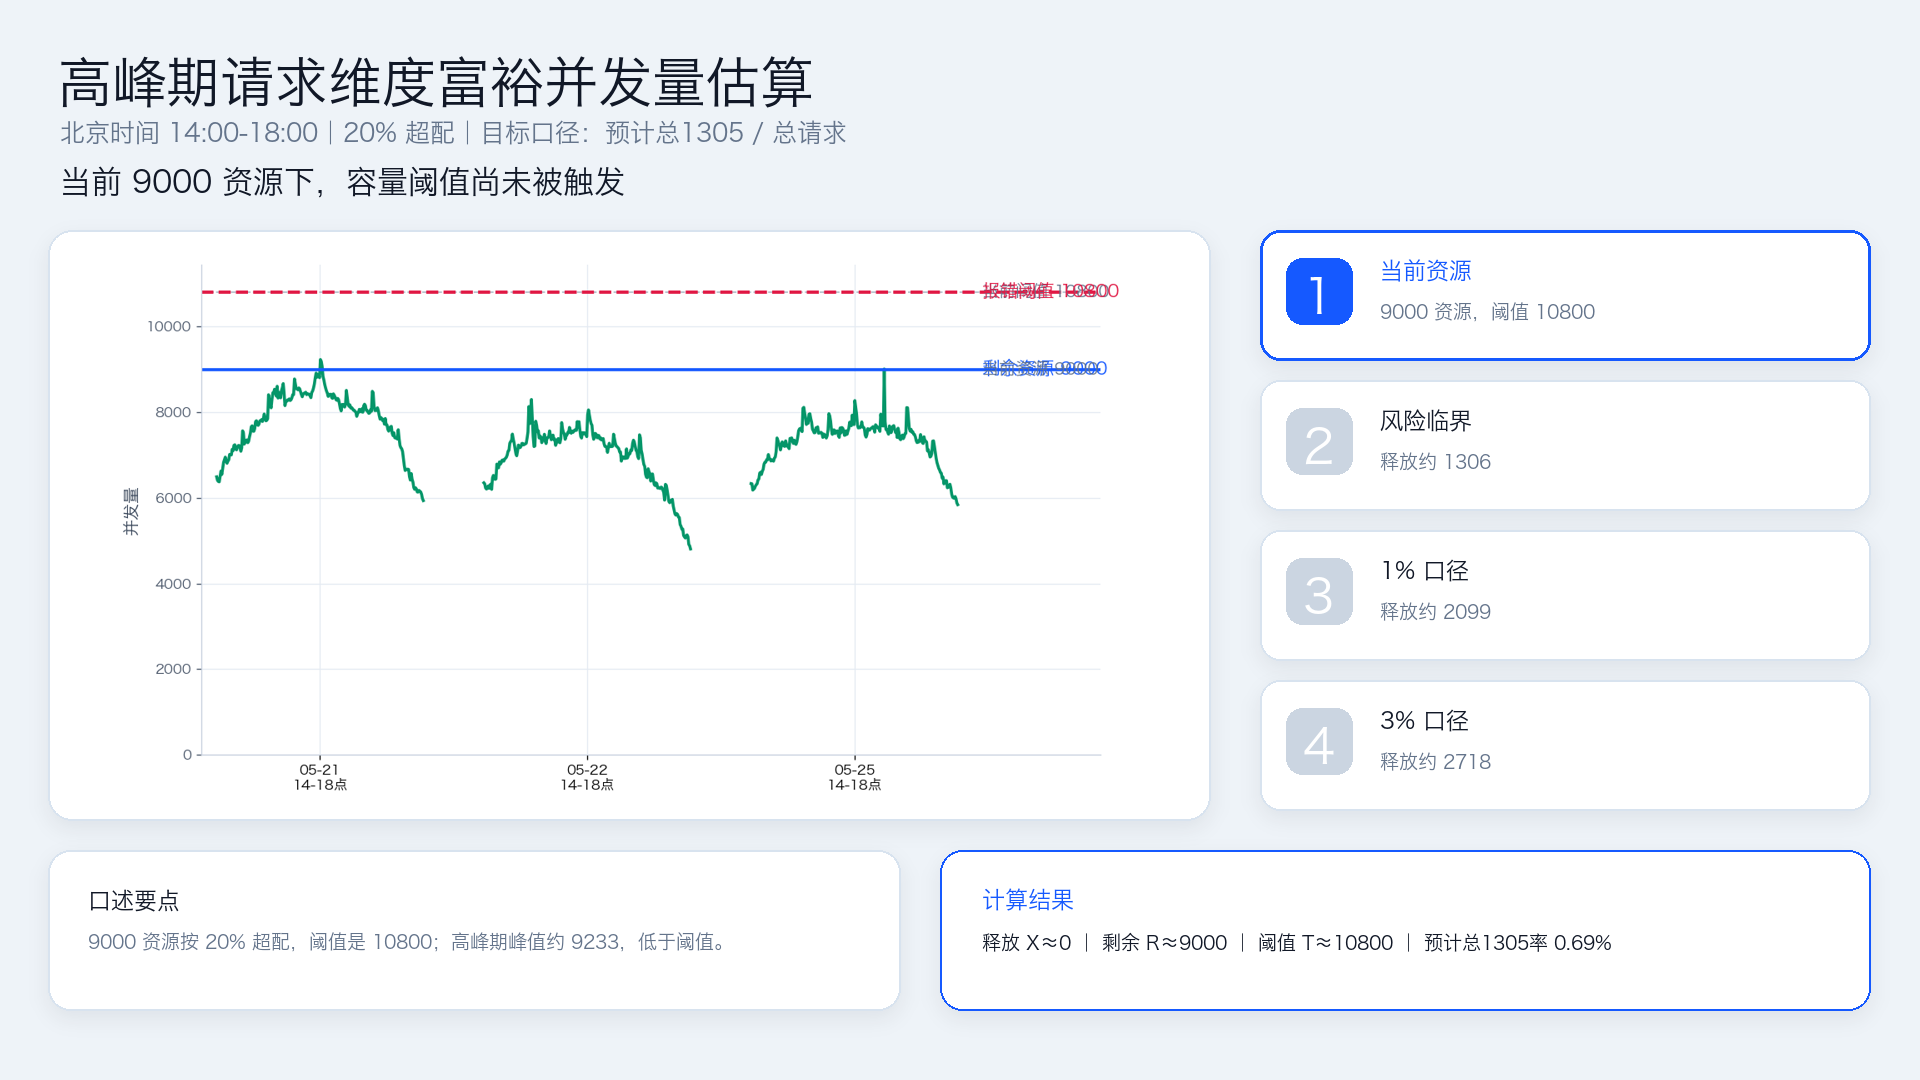The width and height of the screenshot is (1920, 1080).
Task: Click the blue 剩余资源 9000 line label
Action: coord(1044,368)
